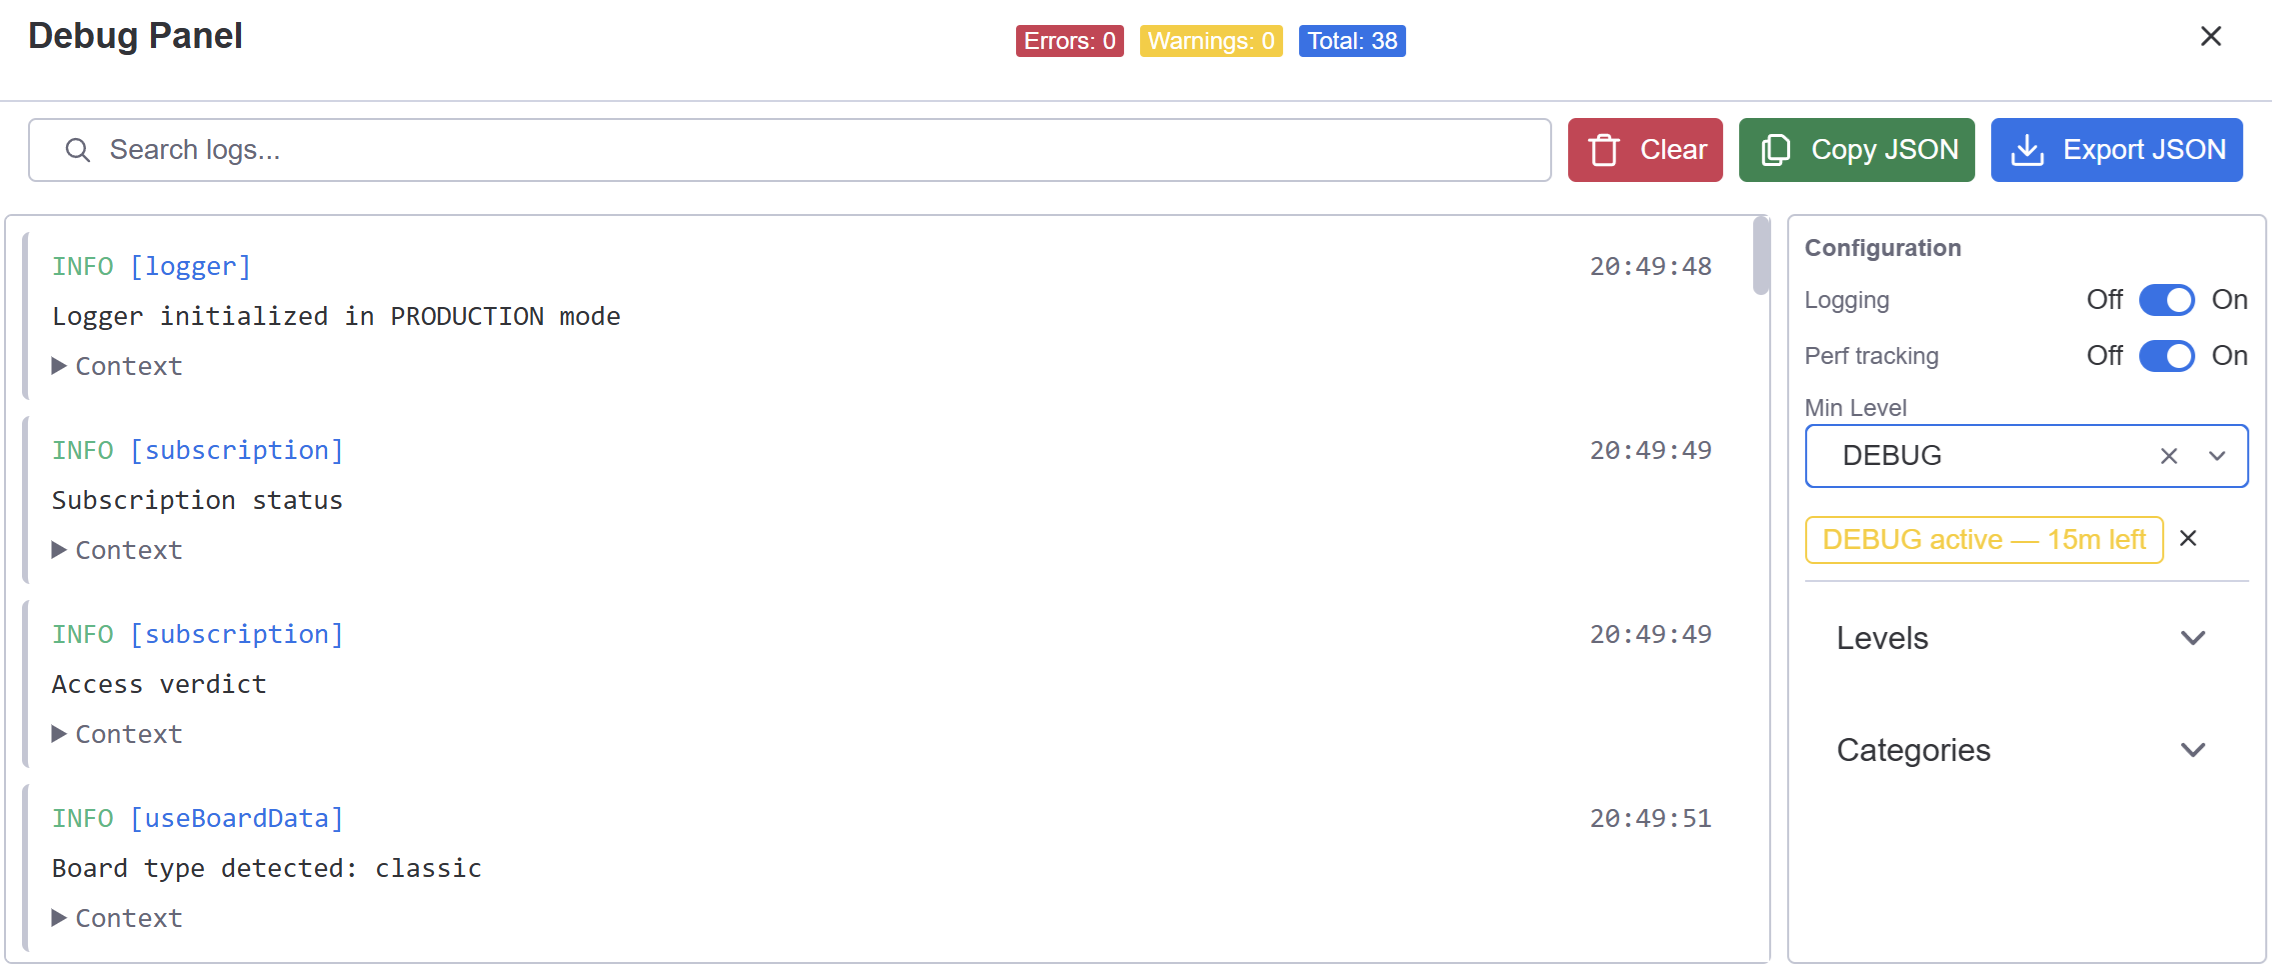Turn off the Logging toggle
Screen dimensions: 2272x968
click(2167, 300)
